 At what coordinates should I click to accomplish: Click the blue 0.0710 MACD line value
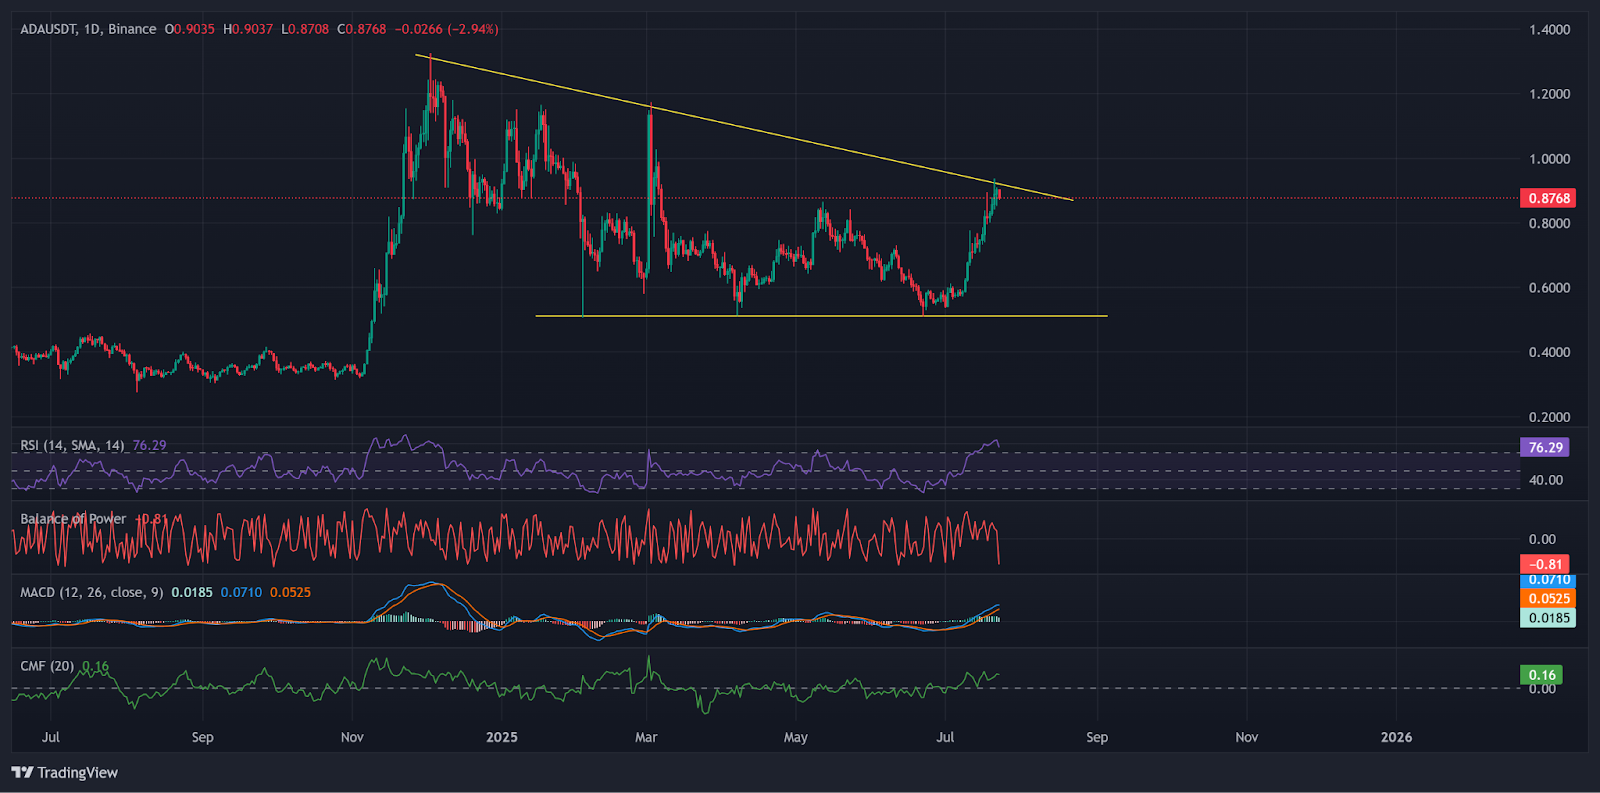point(241,592)
